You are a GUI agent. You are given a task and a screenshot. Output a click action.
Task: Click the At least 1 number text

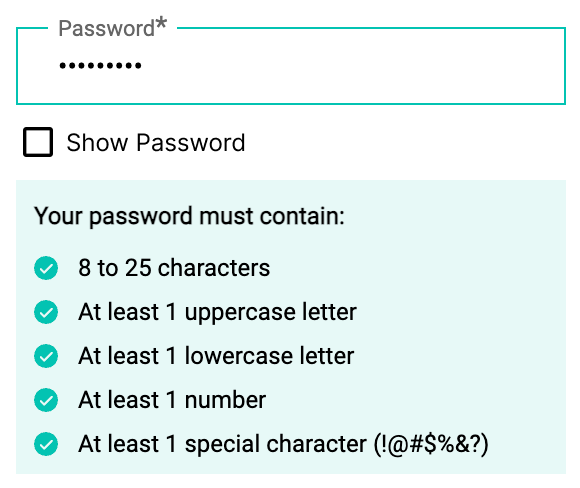(x=172, y=400)
